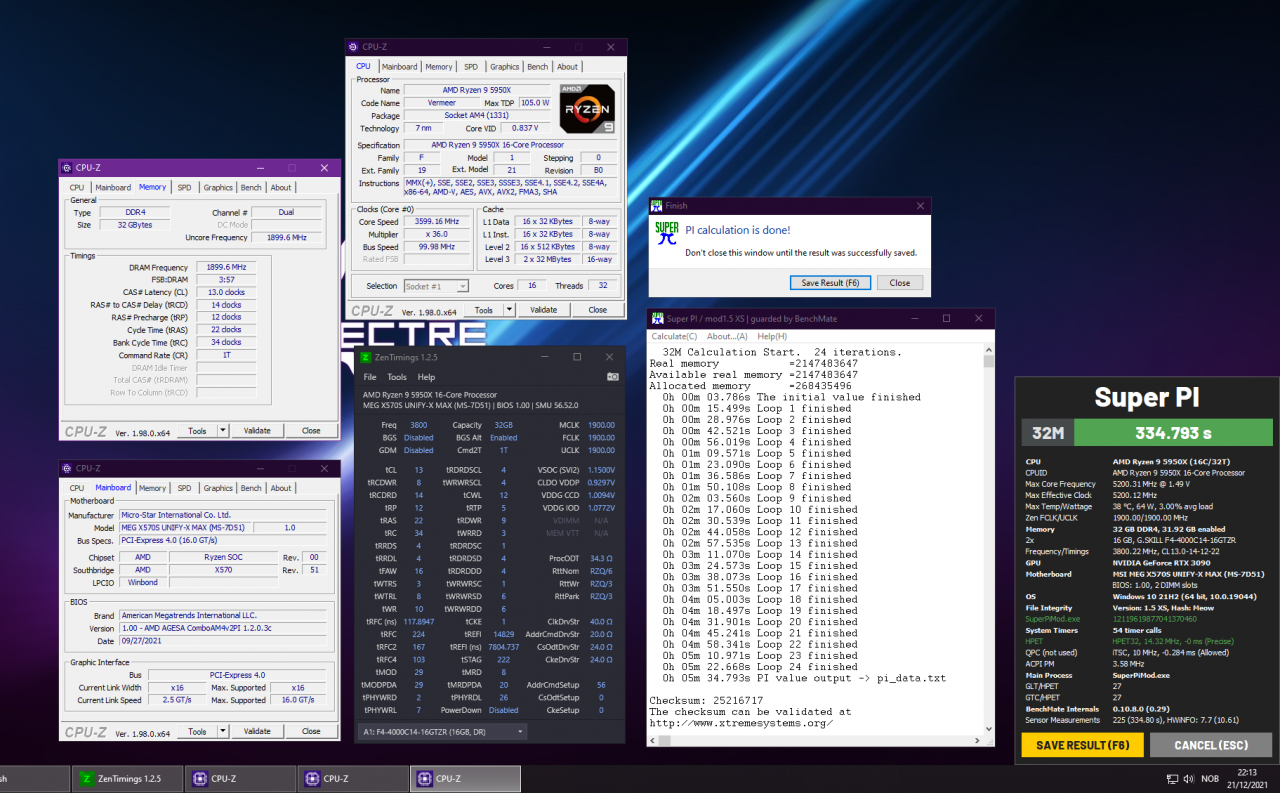Open the Graphics tab in CPU-Z Memory window
This screenshot has height=793, width=1280.
click(x=218, y=187)
